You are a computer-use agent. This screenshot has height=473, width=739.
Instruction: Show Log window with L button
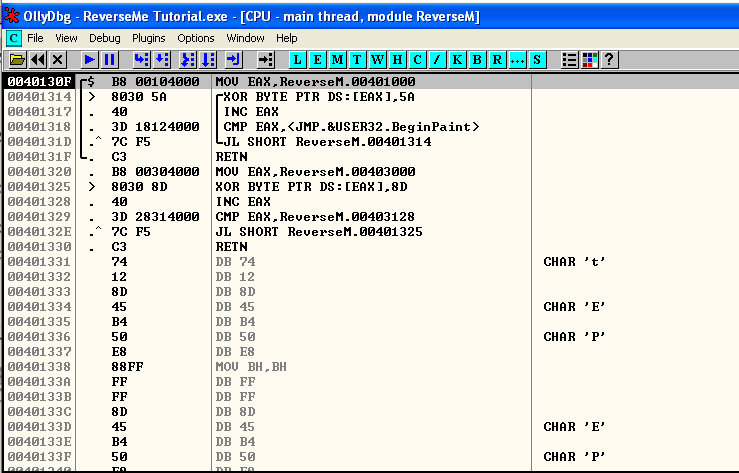297,60
